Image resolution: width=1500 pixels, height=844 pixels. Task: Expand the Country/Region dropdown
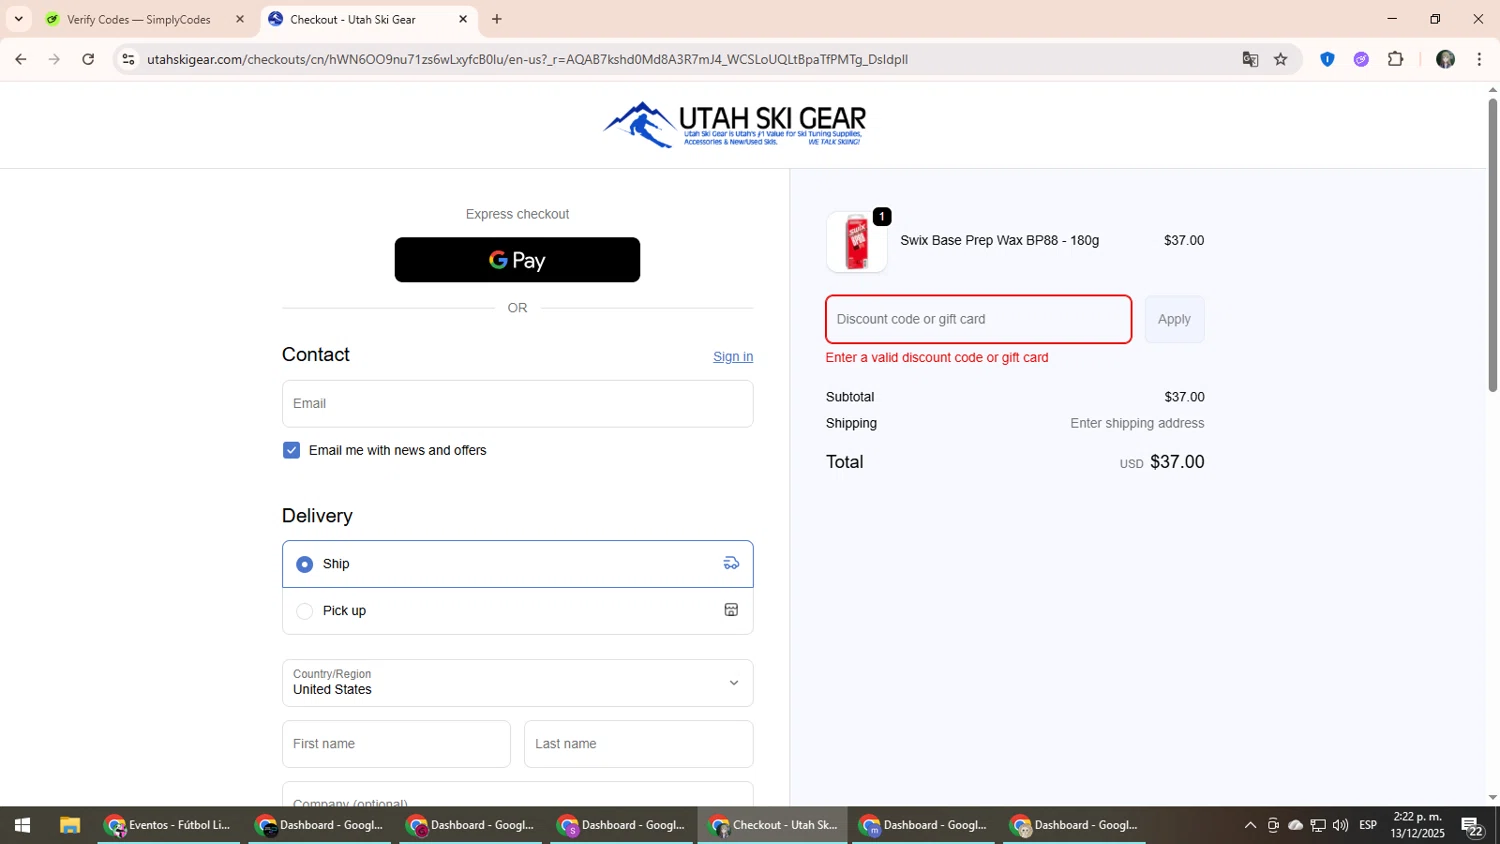click(x=517, y=683)
